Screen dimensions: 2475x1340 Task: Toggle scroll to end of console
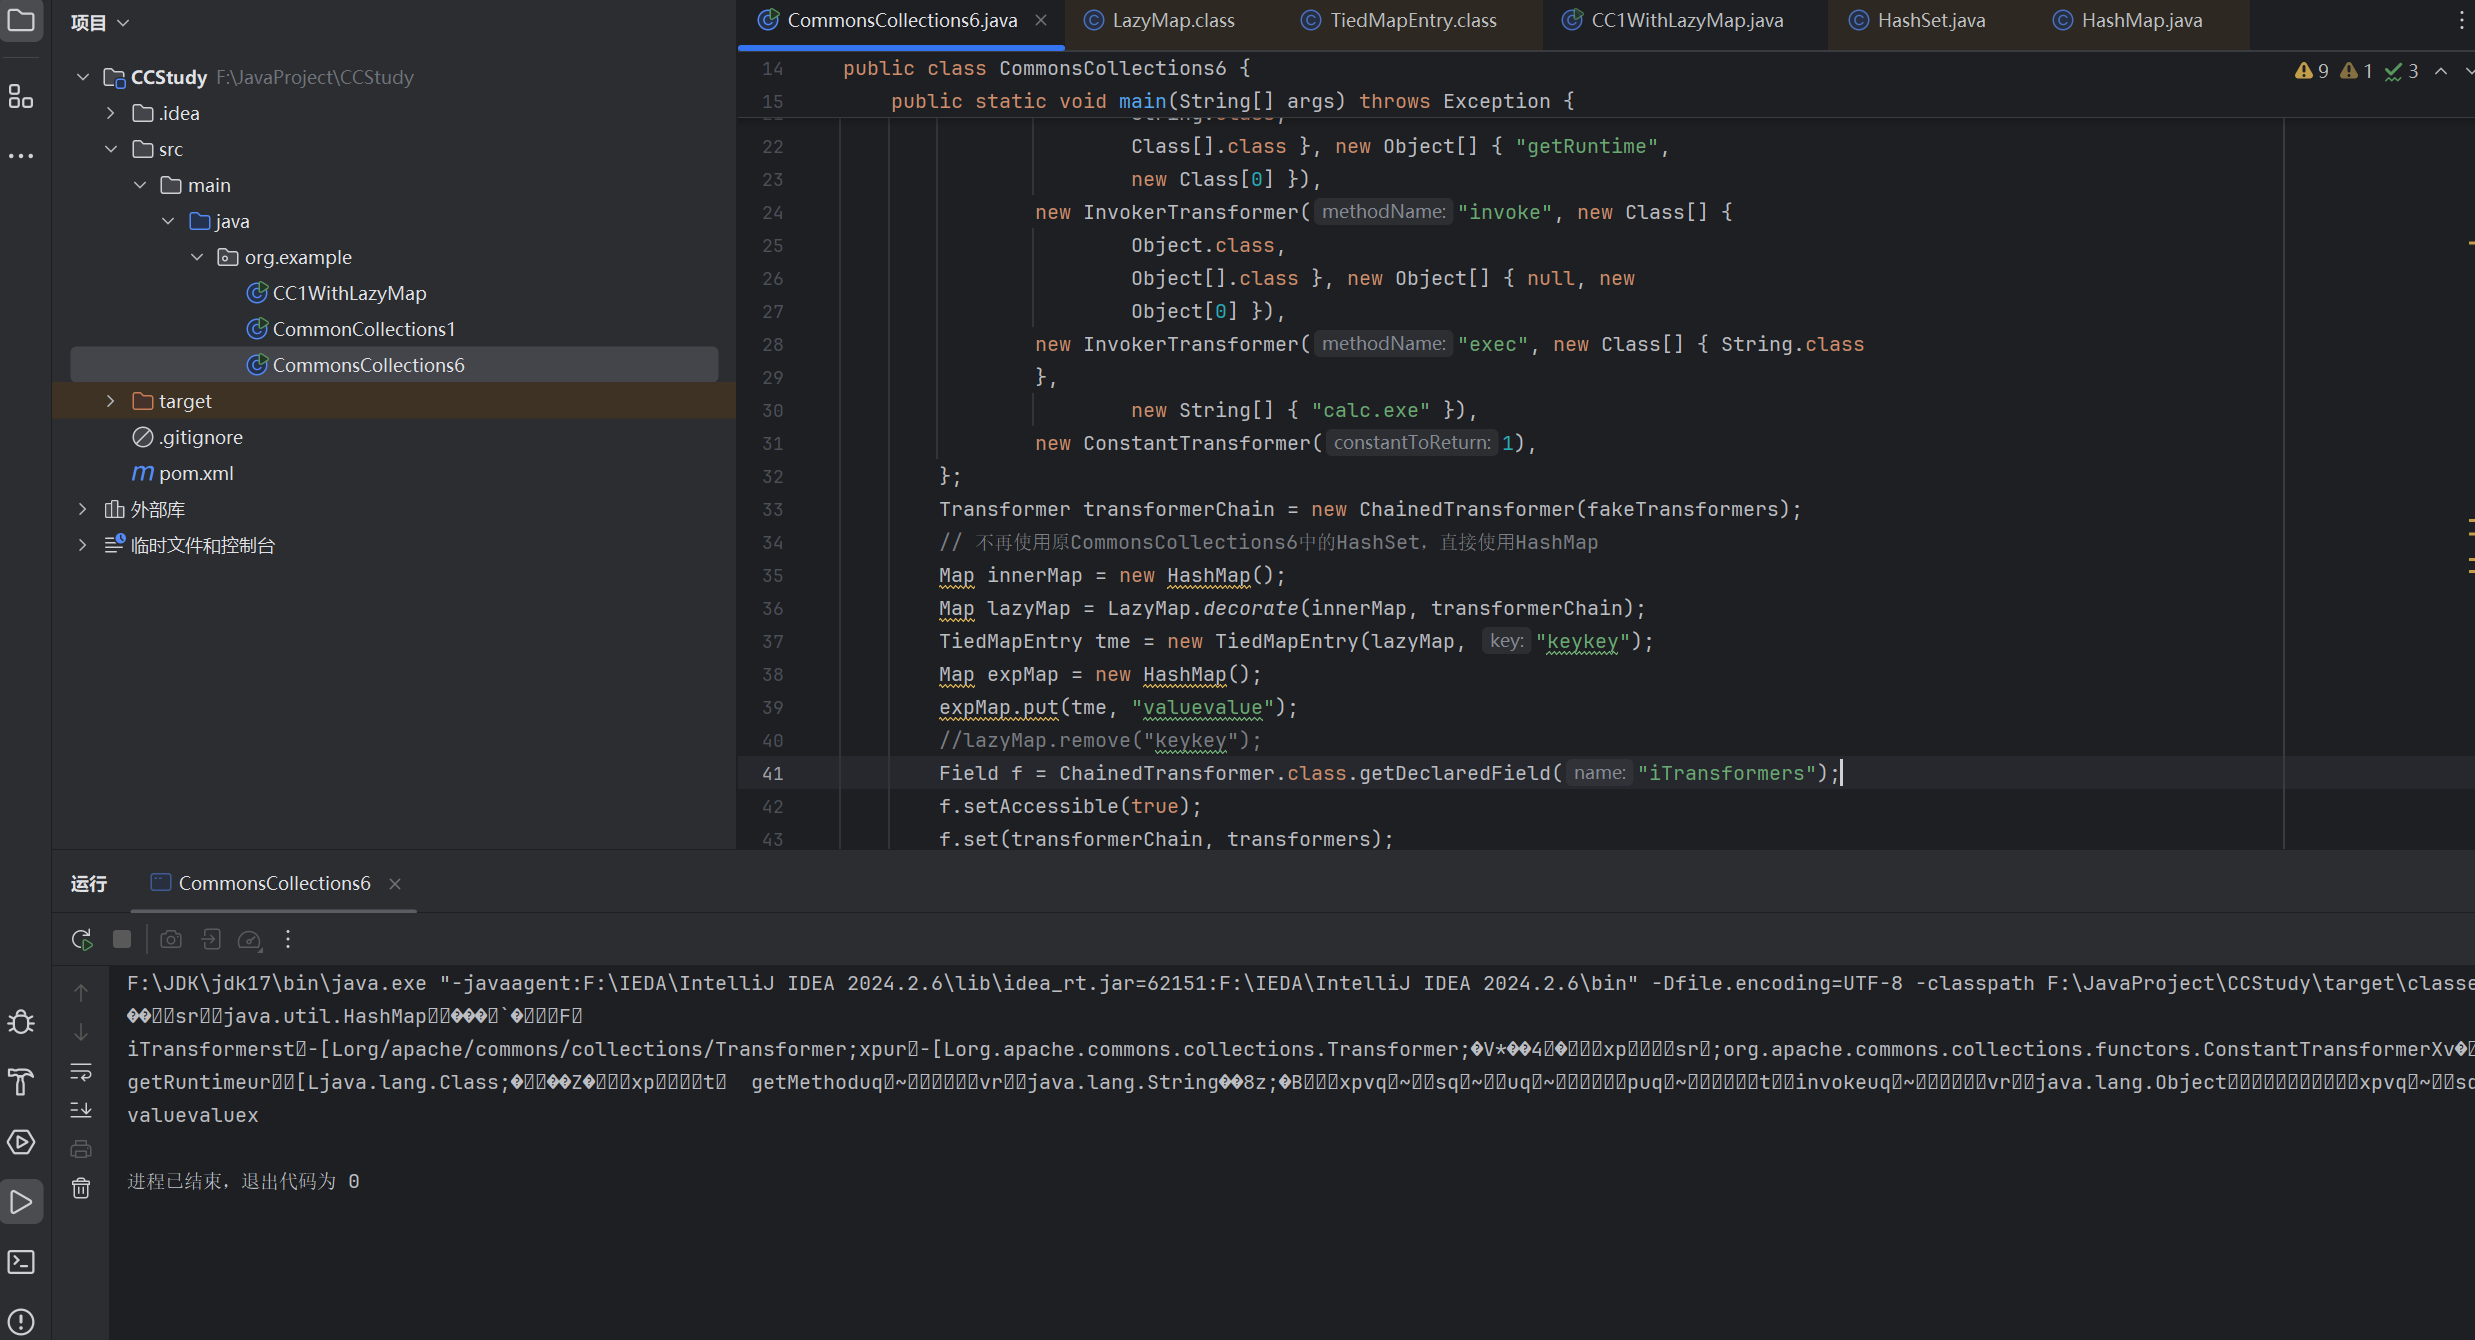pyautogui.click(x=81, y=1110)
